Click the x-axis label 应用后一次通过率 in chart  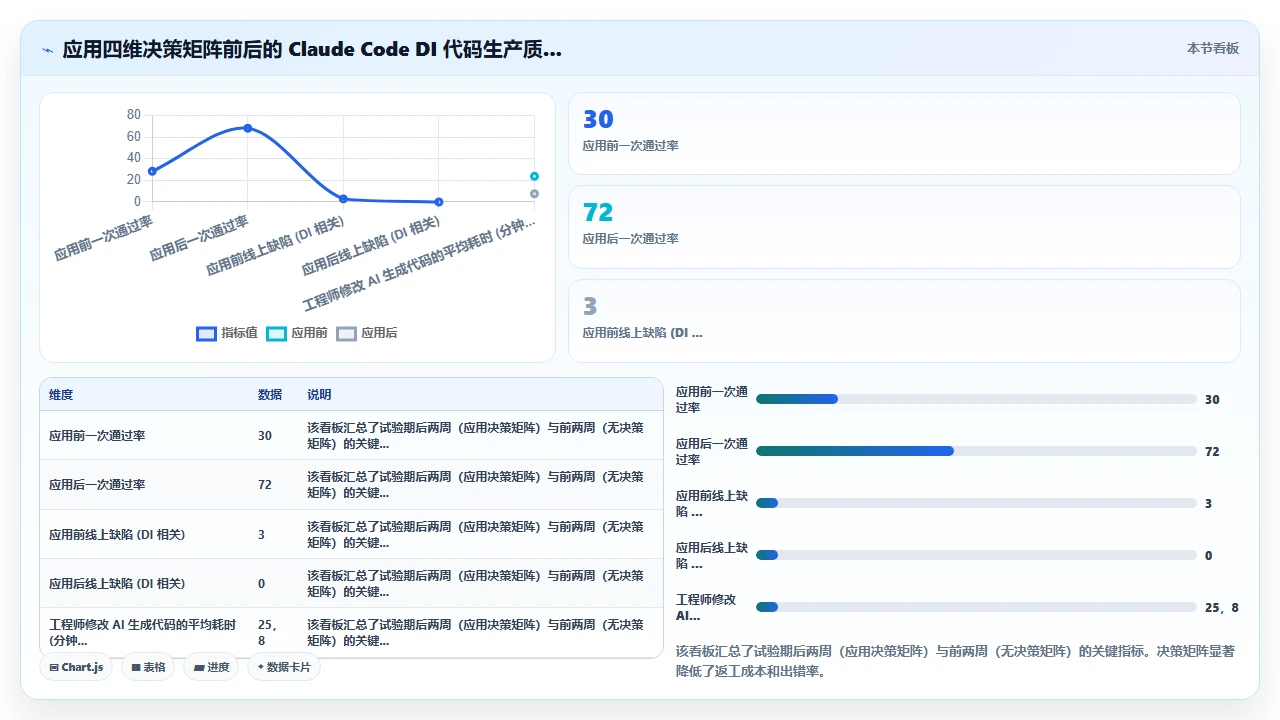pos(199,238)
